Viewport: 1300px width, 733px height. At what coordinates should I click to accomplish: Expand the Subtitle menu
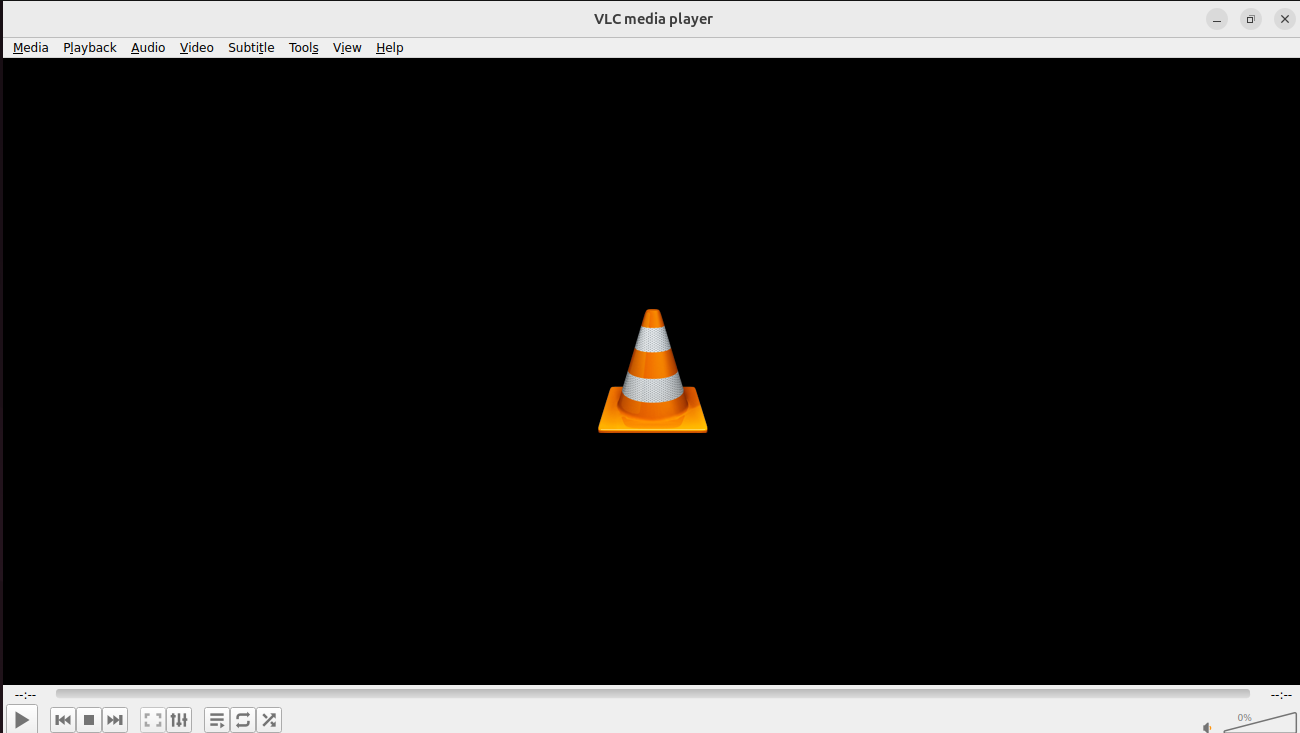[251, 47]
